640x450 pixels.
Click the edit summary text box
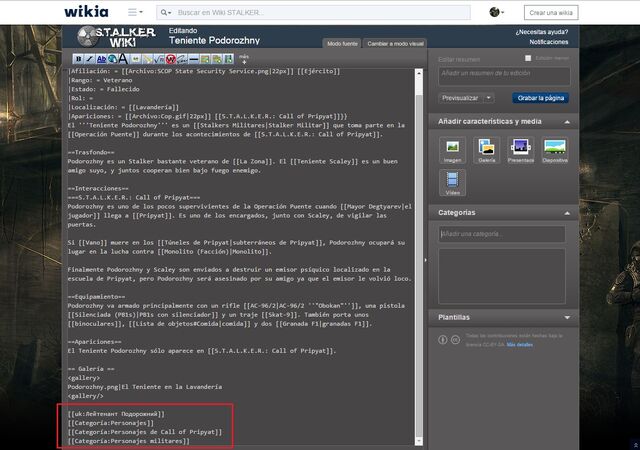[504, 76]
